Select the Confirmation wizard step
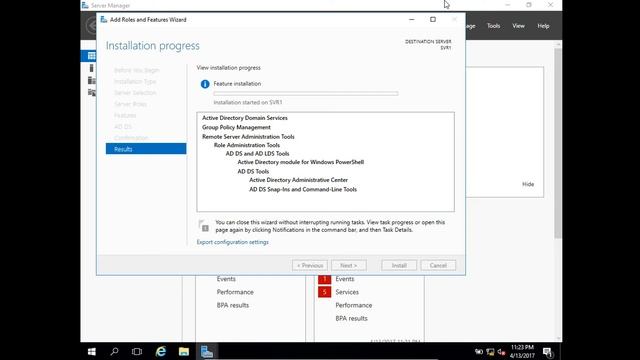The height and width of the screenshot is (360, 640). 131,138
